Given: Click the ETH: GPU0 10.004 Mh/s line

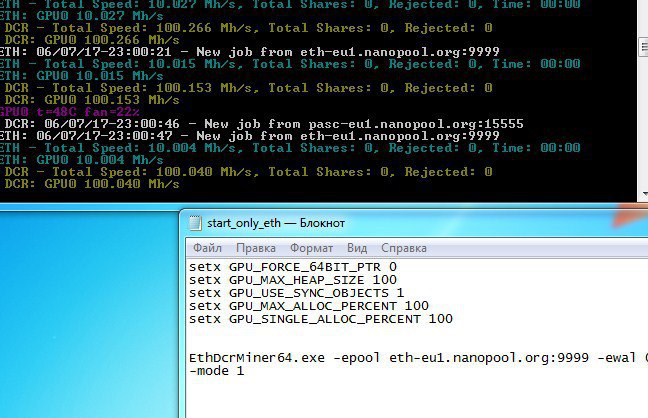Looking at the screenshot, I should coord(81,160).
